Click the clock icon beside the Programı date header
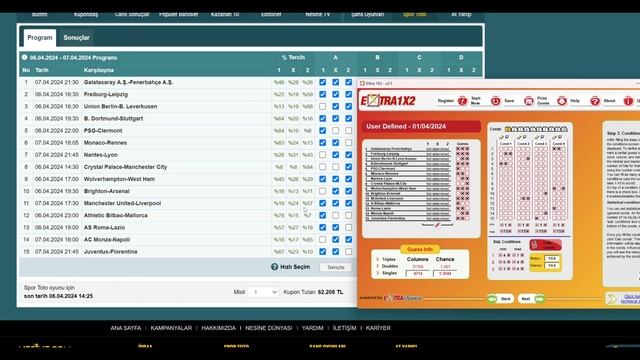This screenshot has height=360, width=640. 24,58
